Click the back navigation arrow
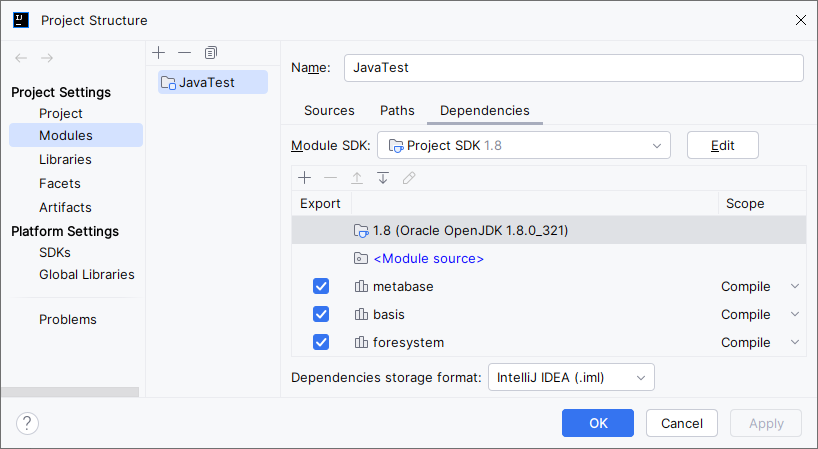 (x=21, y=59)
